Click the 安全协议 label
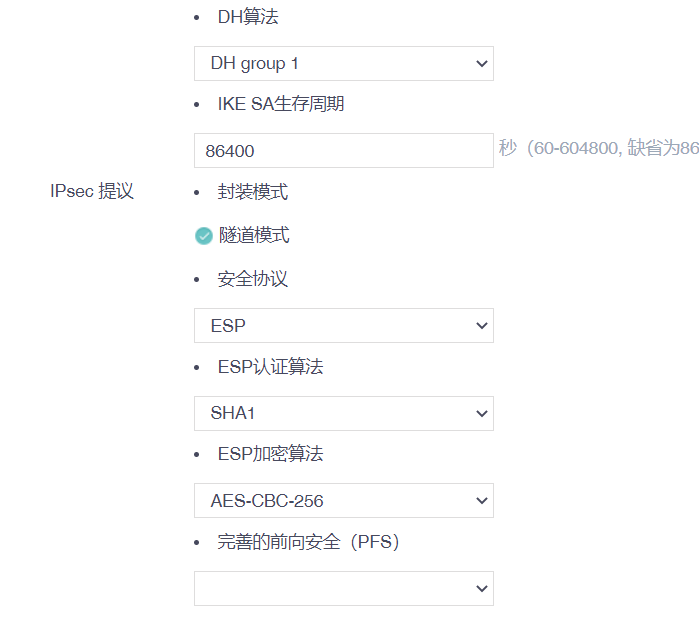Screen dimensions: 699x622 253,279
